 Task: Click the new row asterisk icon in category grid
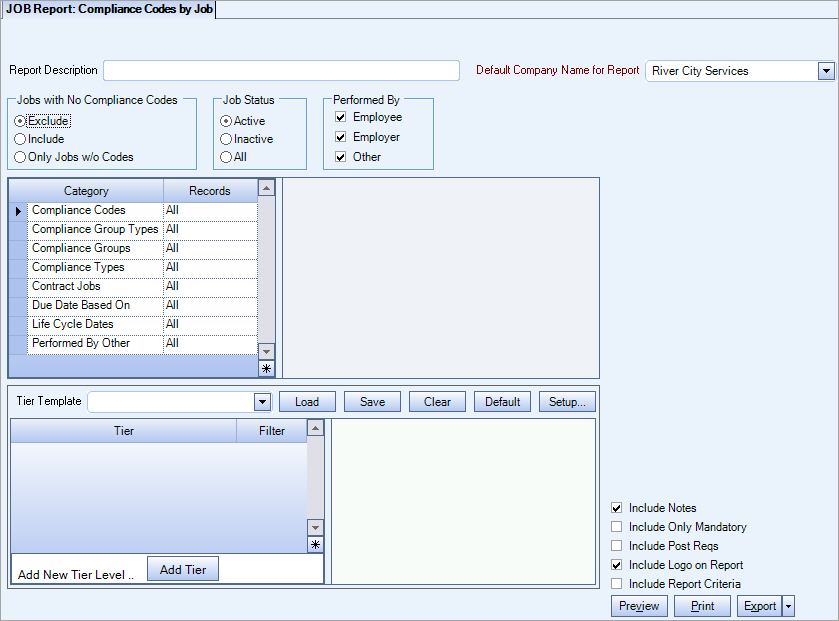click(265, 368)
